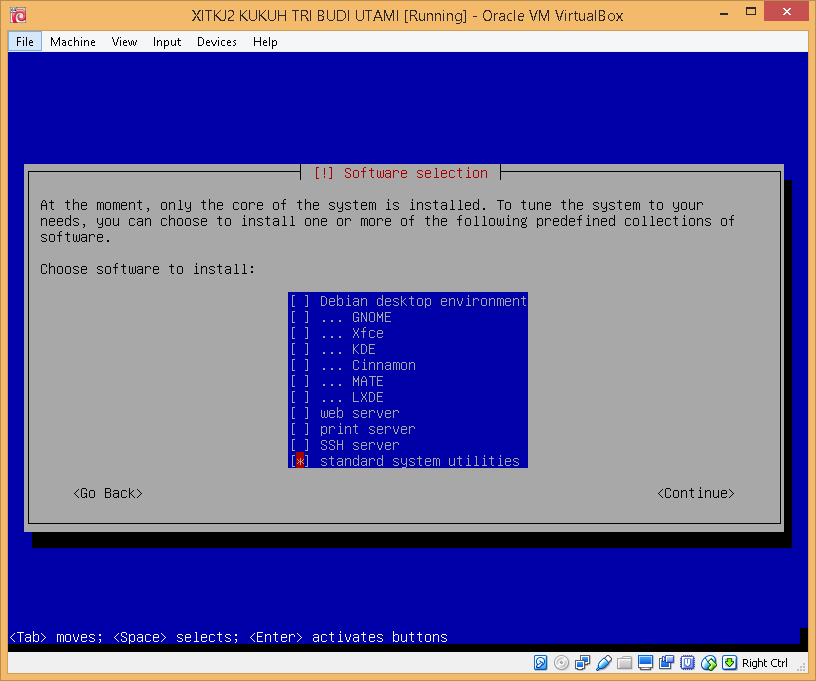Click the video capture status icon
This screenshot has height=681, width=816.
pos(667,663)
